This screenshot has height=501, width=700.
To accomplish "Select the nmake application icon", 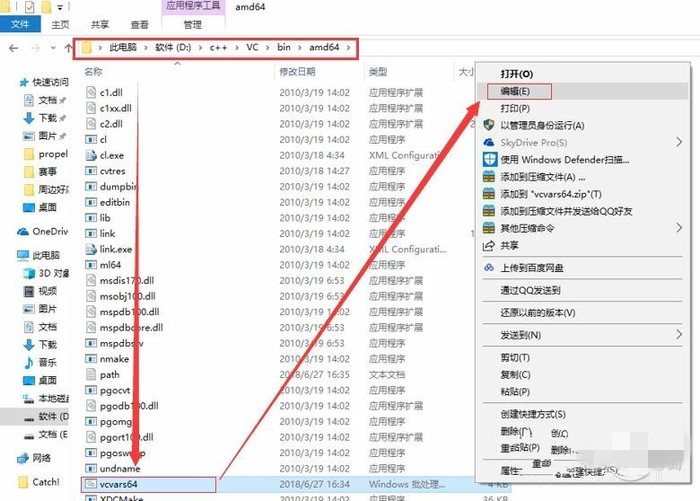I will [91, 359].
